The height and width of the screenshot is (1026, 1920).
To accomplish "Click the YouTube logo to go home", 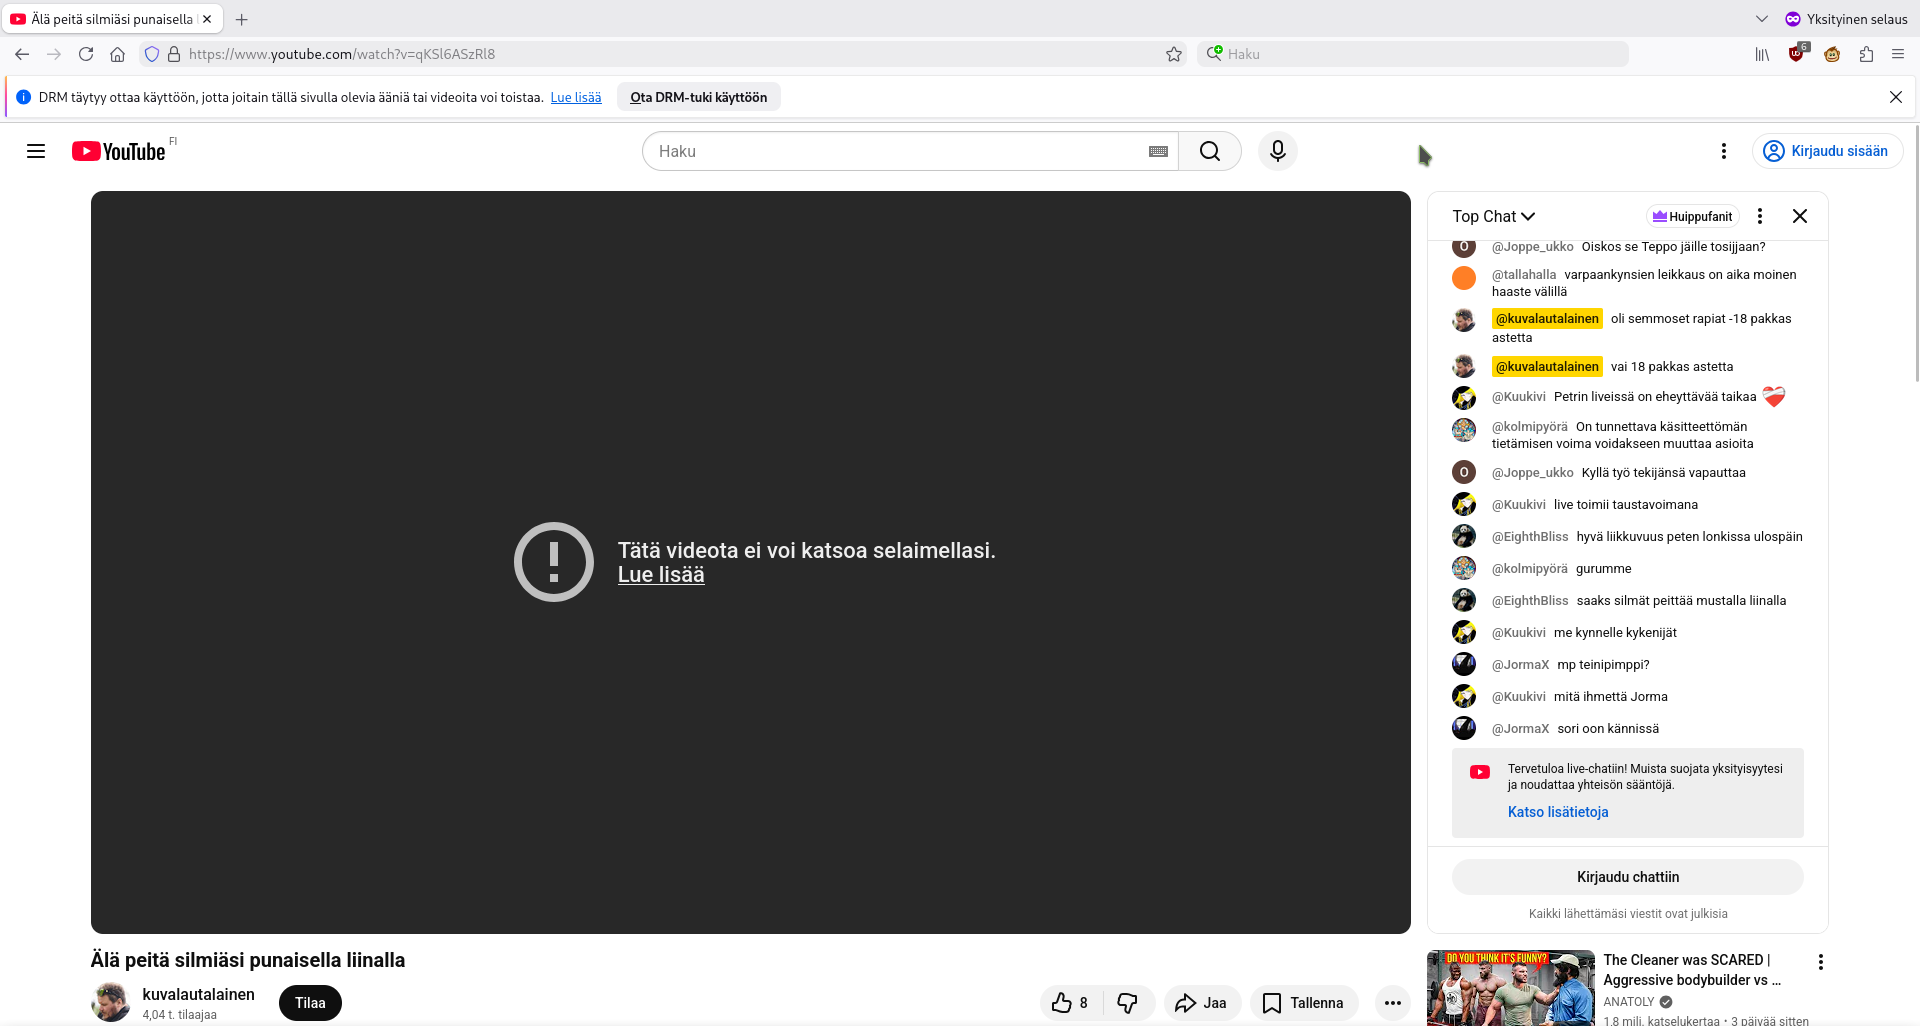I will pyautogui.click(x=119, y=151).
